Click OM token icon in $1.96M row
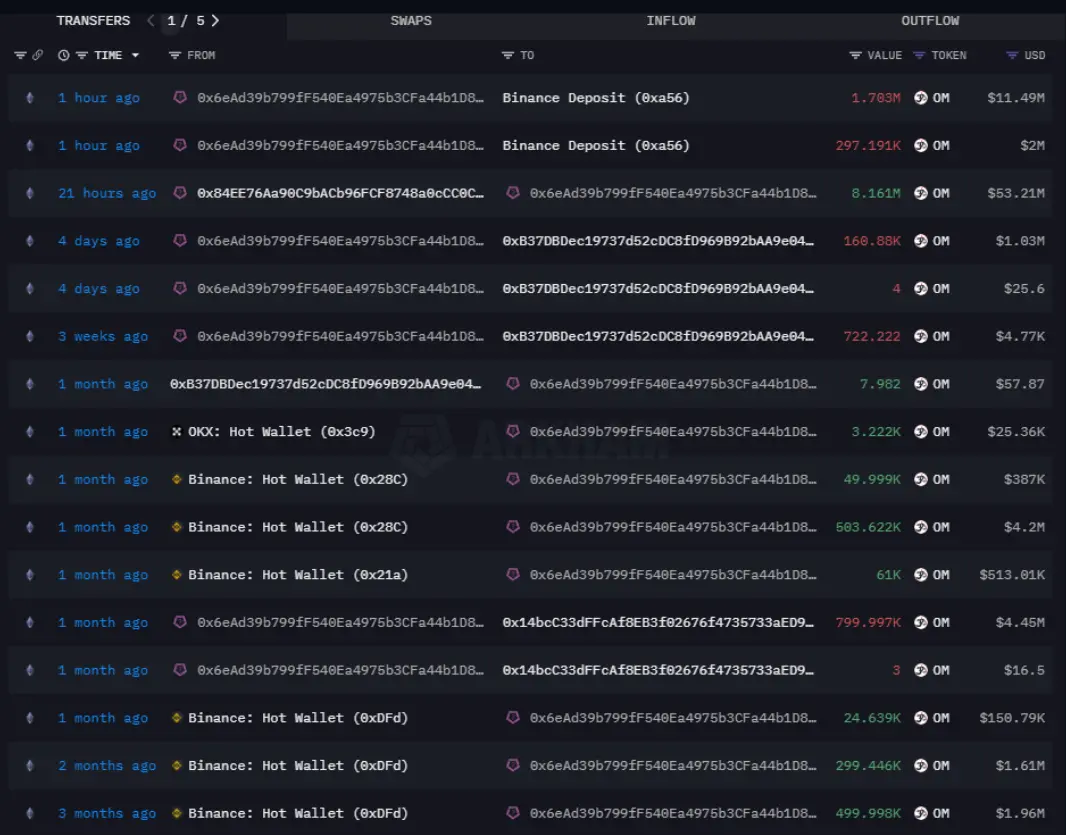Image resolution: width=1066 pixels, height=835 pixels. (921, 813)
